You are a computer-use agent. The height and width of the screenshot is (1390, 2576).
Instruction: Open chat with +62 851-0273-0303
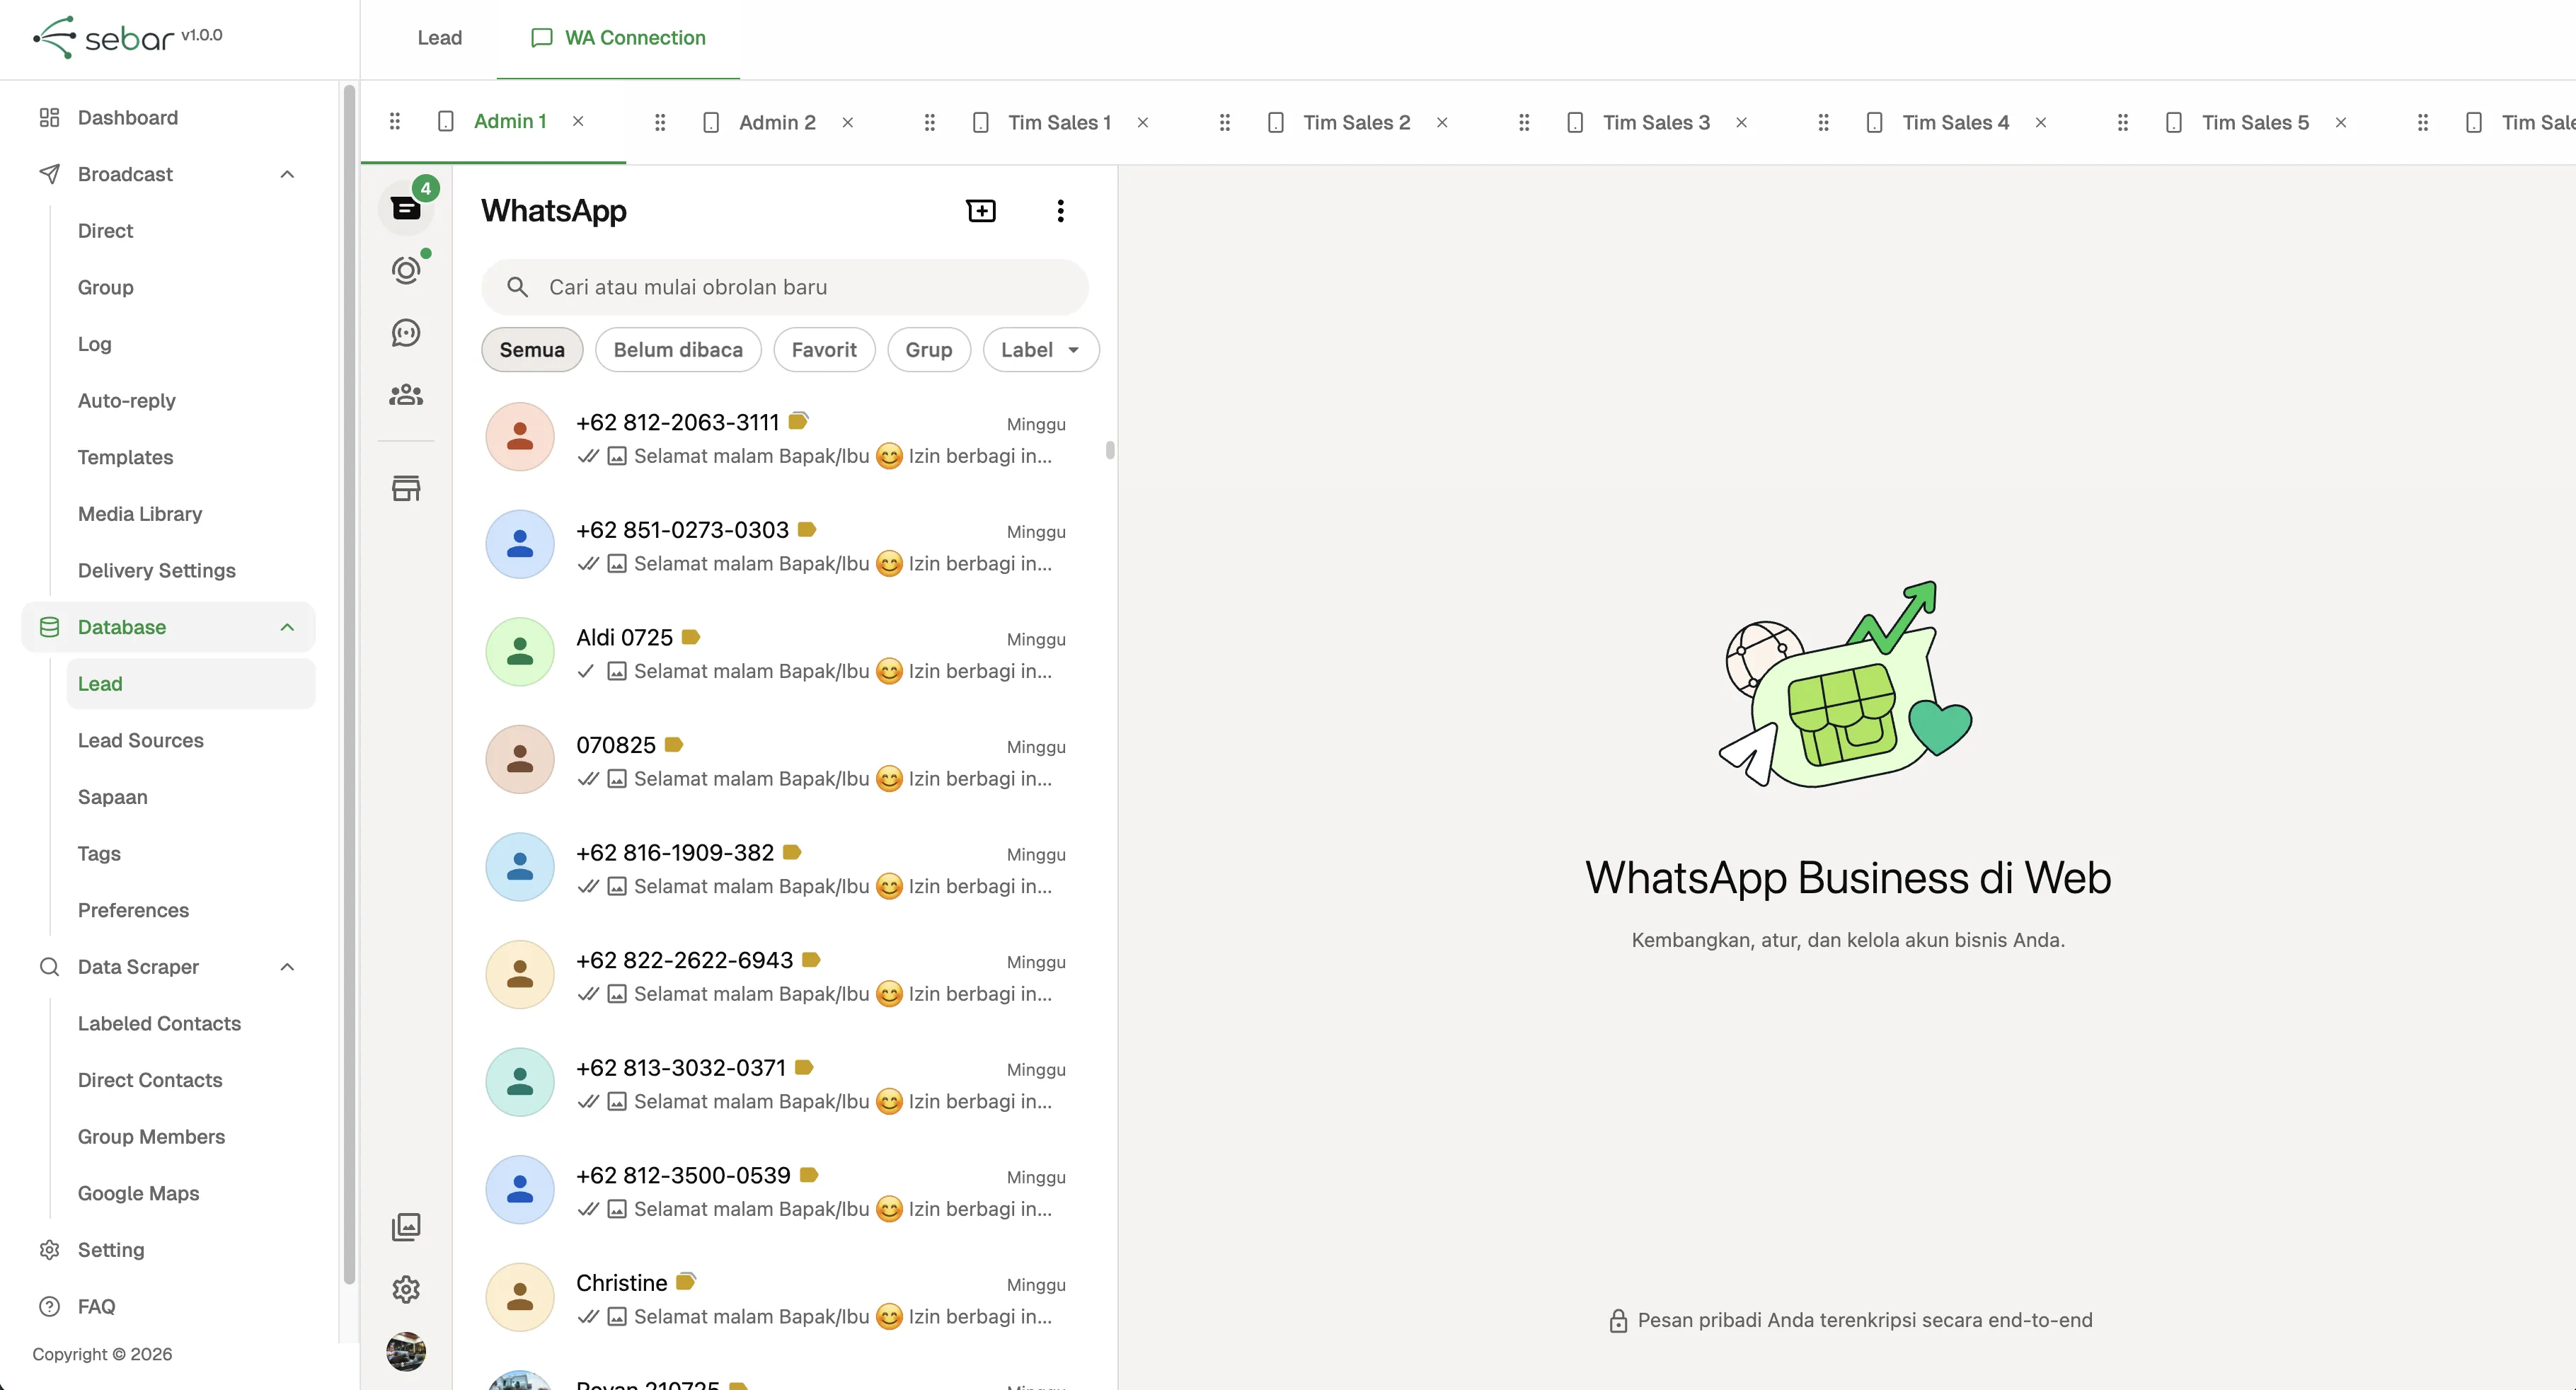click(785, 545)
